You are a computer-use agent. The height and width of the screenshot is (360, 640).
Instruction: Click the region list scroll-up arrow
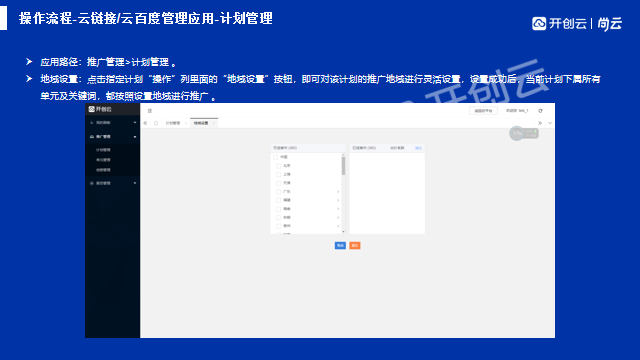[343, 155]
